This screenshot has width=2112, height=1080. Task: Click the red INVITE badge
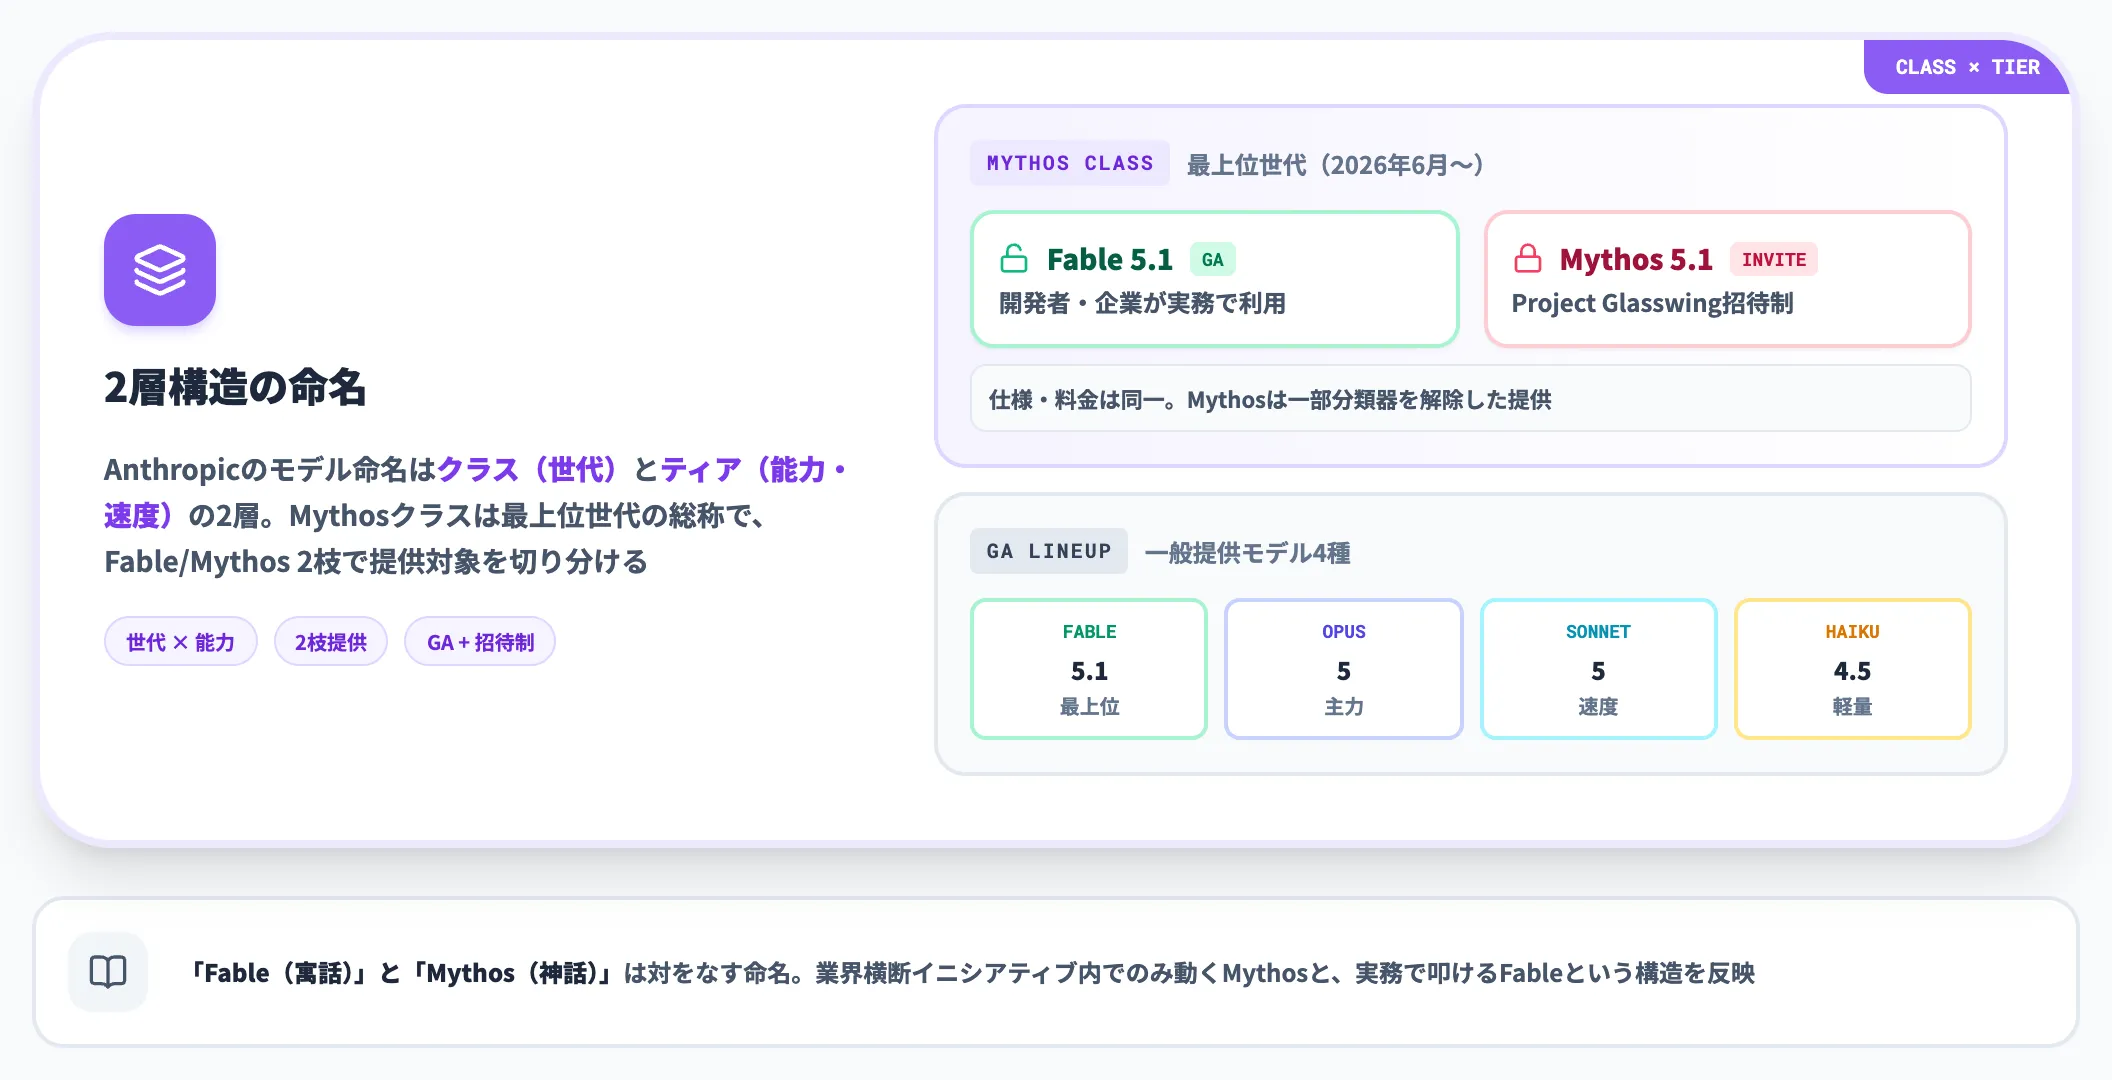(x=1774, y=260)
